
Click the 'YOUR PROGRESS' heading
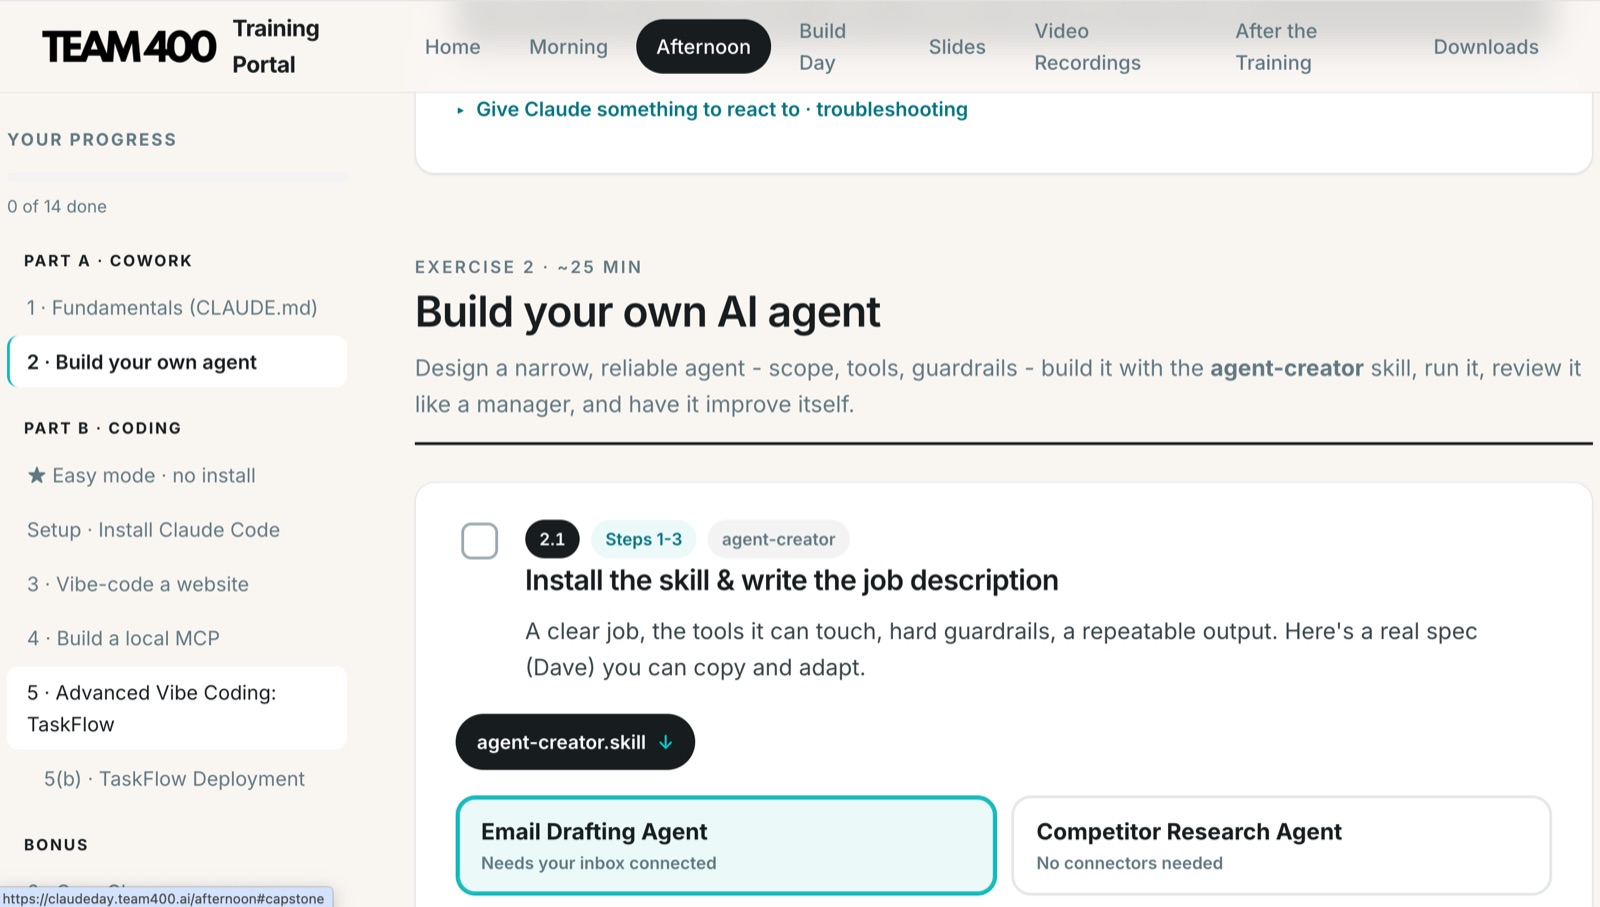pyautogui.click(x=92, y=140)
